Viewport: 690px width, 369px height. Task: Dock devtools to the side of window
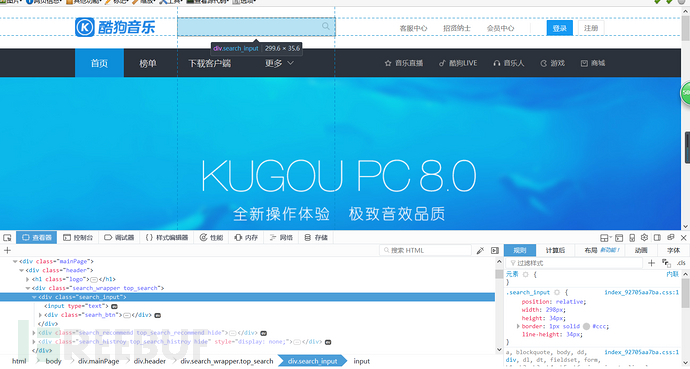pyautogui.click(x=657, y=237)
